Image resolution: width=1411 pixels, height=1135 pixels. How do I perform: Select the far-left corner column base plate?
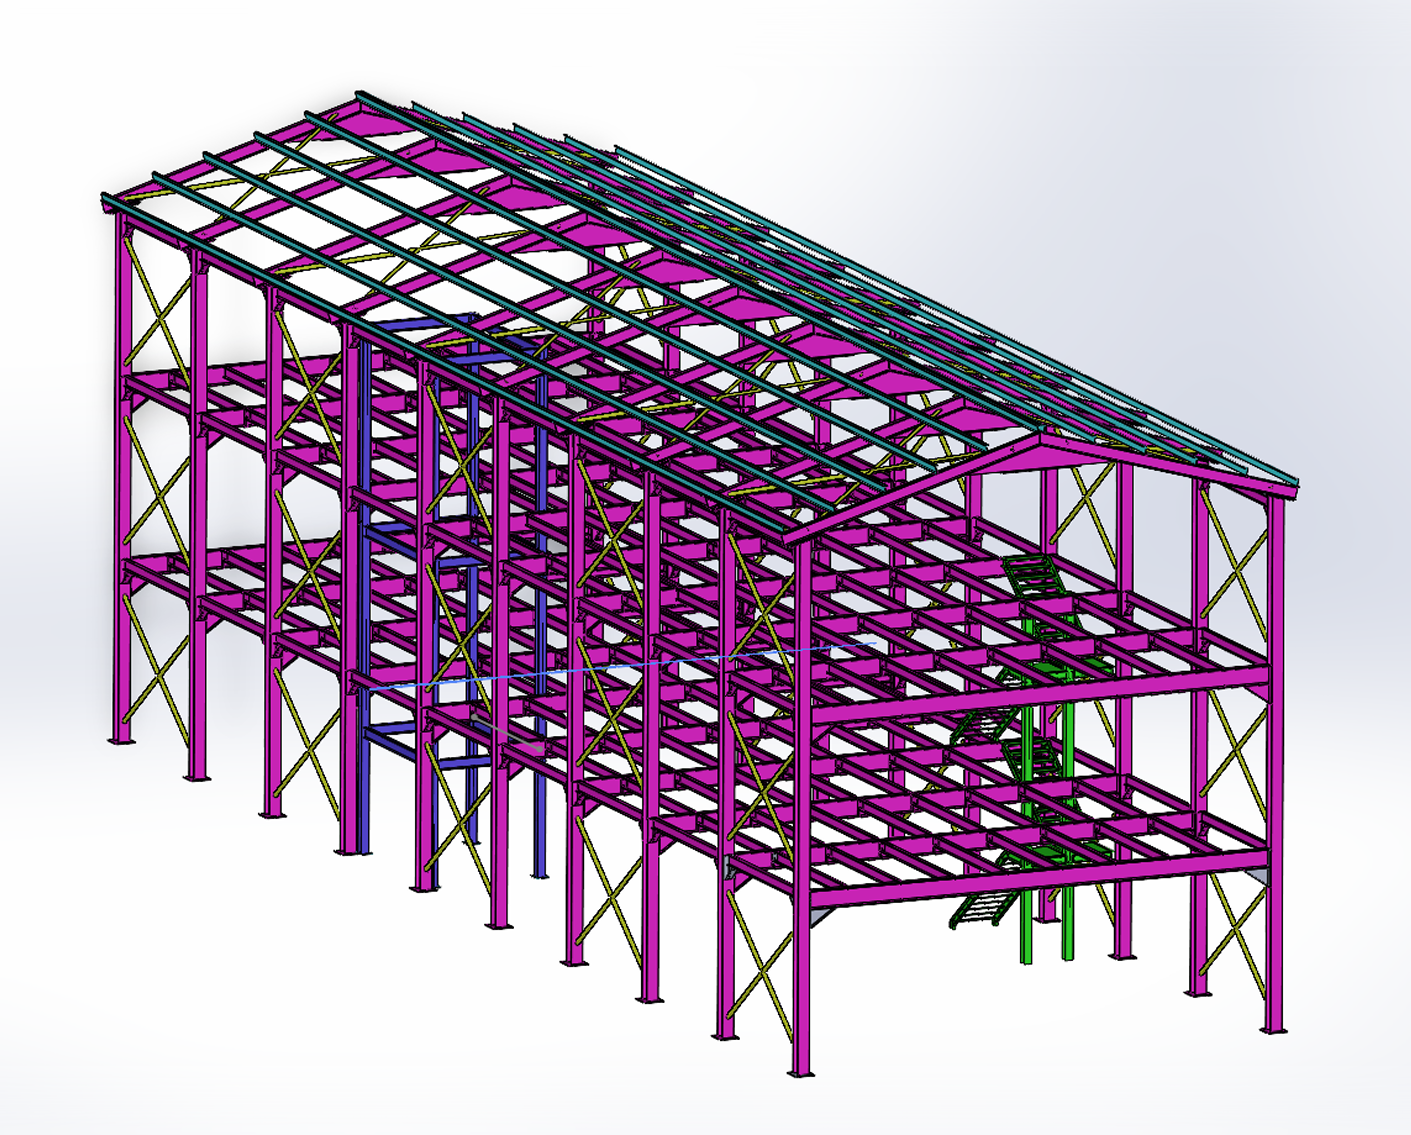(121, 741)
